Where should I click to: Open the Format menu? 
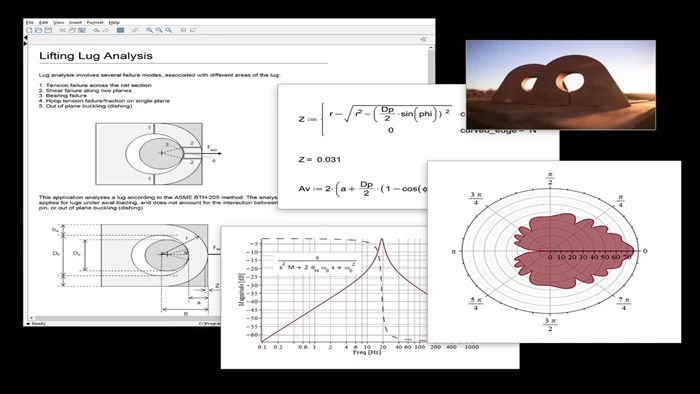[95, 22]
